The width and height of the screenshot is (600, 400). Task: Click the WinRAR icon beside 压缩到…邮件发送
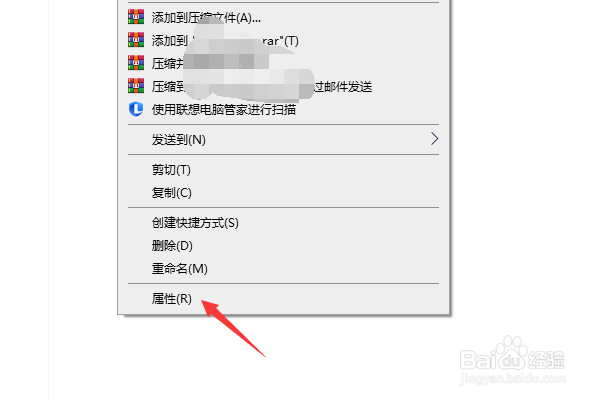click(136, 86)
